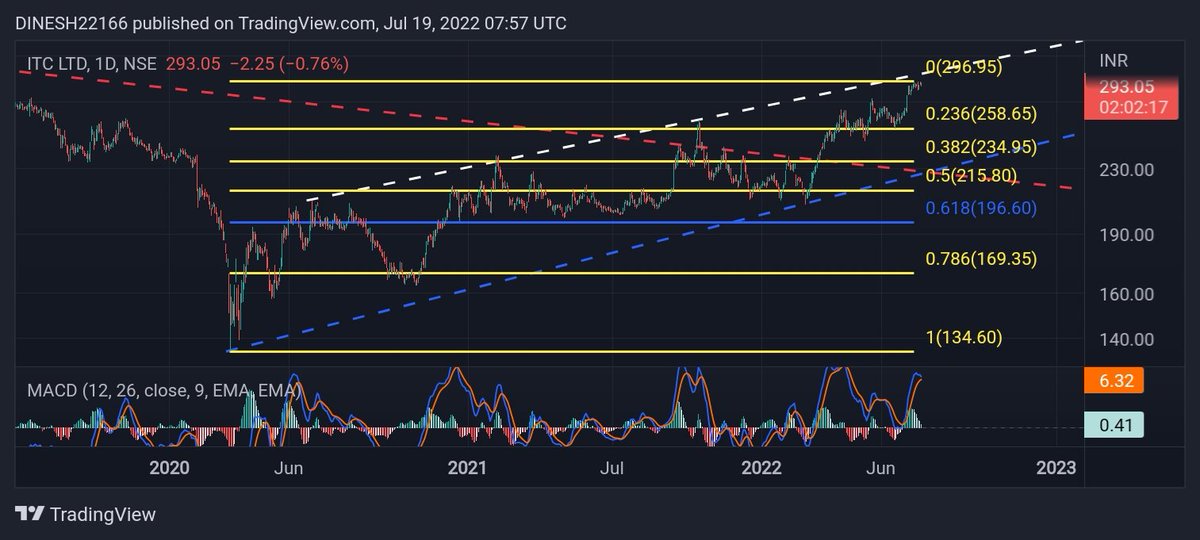
Task: Click the 0.382(234.95) Fibonacci level label
Action: [x=981, y=148]
